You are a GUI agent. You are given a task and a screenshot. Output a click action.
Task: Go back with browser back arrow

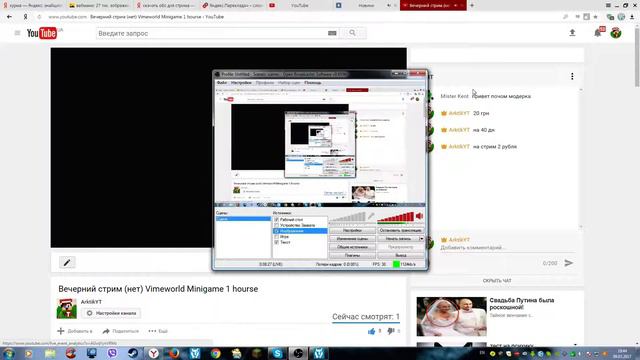pyautogui.click(x=9, y=17)
